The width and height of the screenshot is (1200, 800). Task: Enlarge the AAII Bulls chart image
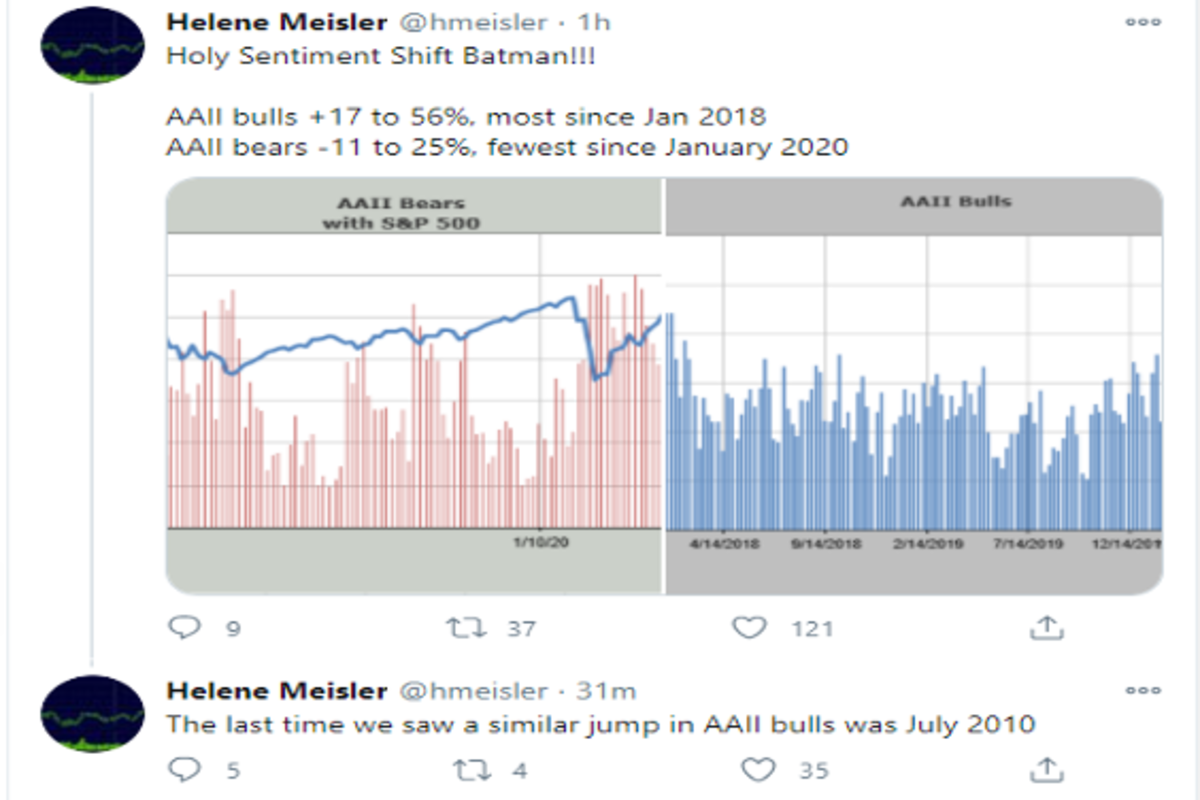pos(914,385)
